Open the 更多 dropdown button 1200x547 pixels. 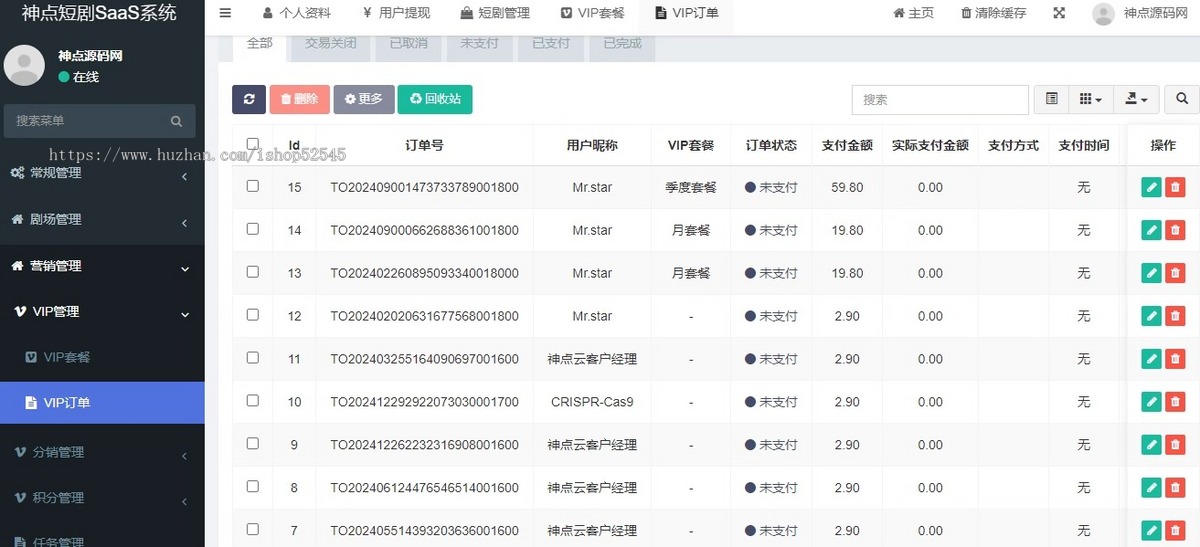(x=364, y=99)
